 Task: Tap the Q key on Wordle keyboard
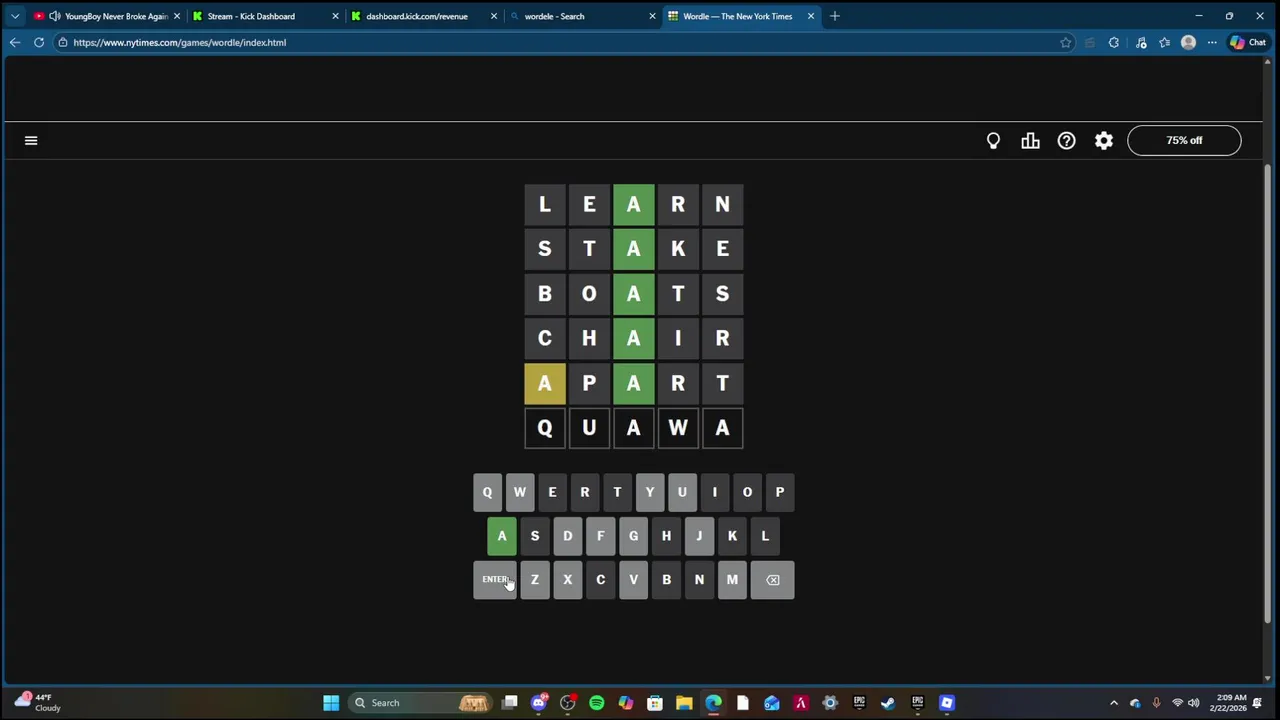[487, 492]
